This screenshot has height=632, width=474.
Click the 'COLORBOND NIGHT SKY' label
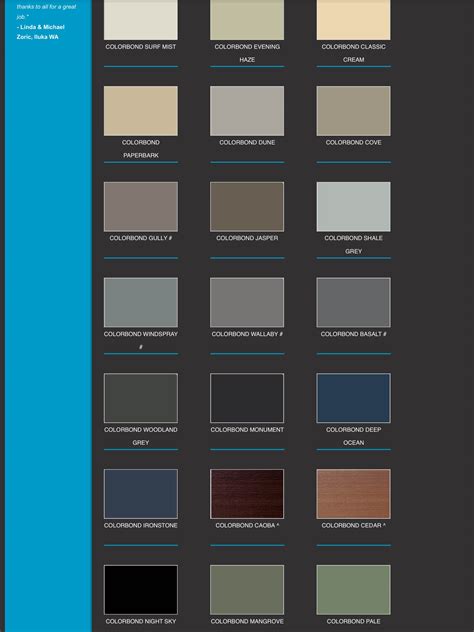click(x=141, y=621)
